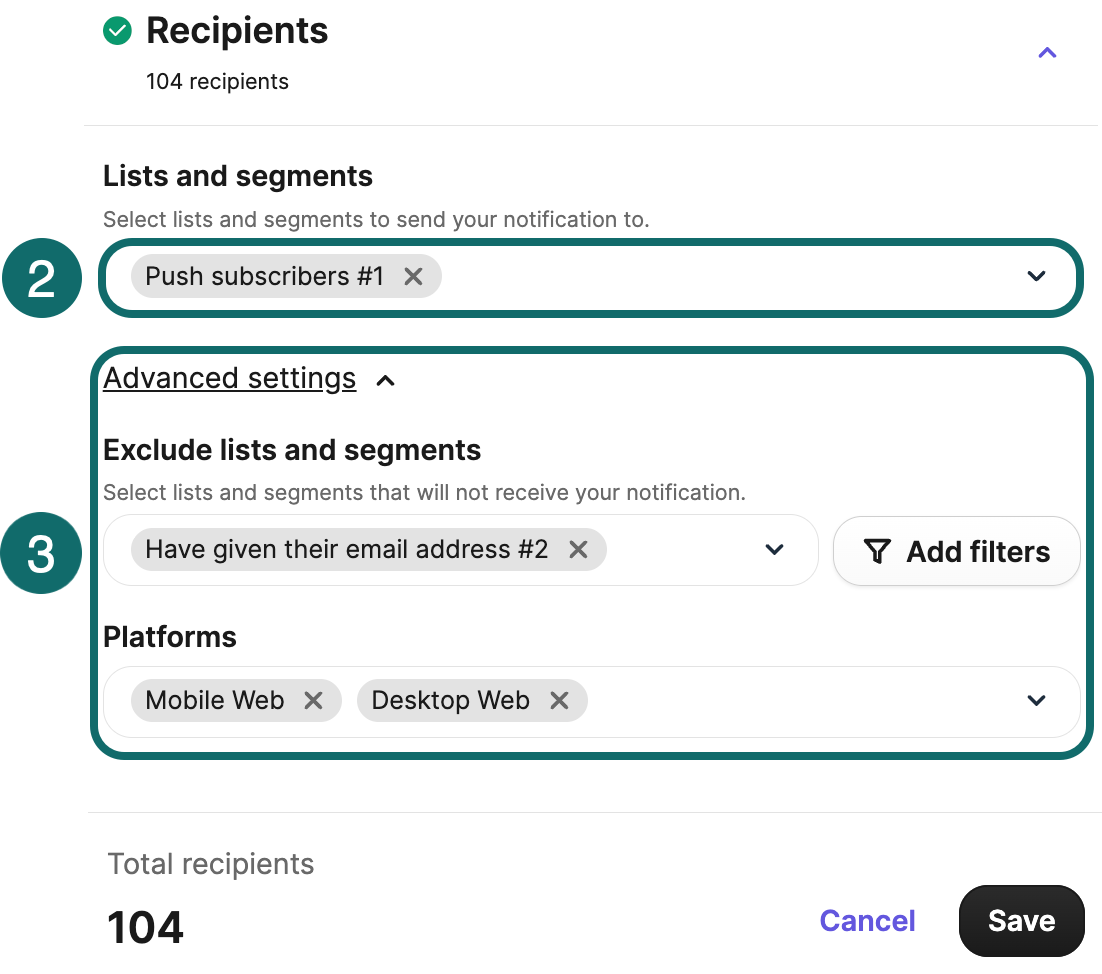Select the Push subscribers #1 chip text
The width and height of the screenshot is (1102, 974).
coord(265,276)
